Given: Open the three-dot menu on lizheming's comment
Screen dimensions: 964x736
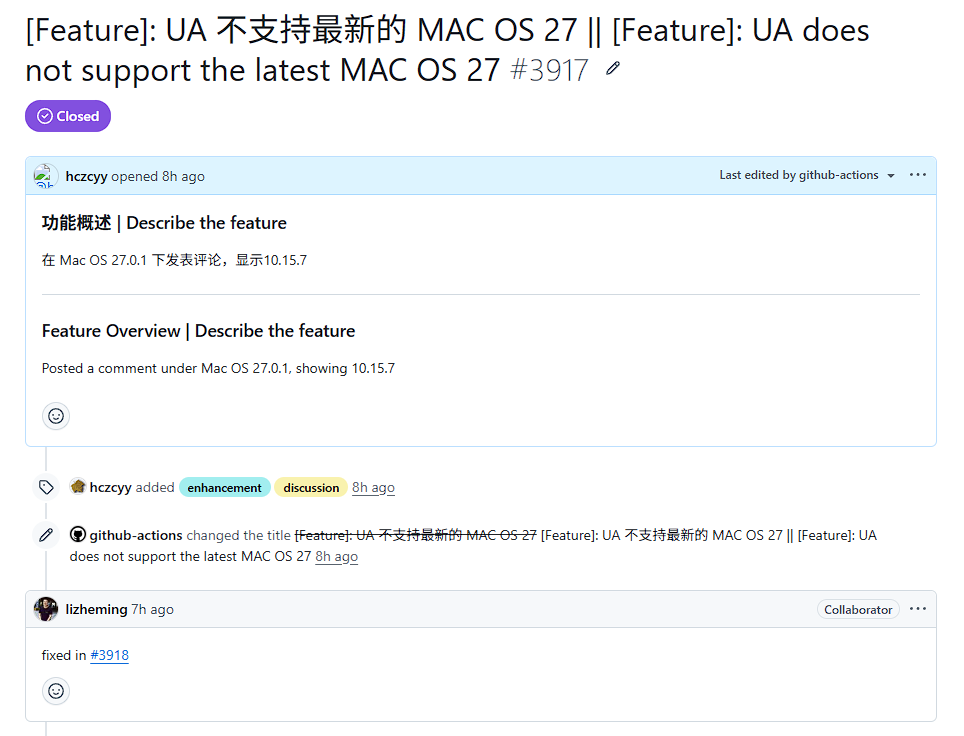Looking at the screenshot, I should 917,609.
